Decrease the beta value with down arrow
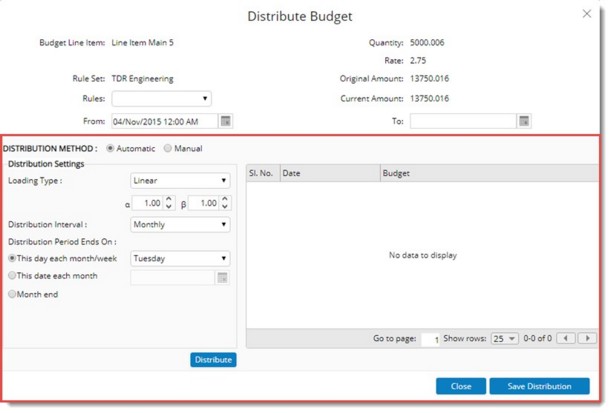 [225, 207]
